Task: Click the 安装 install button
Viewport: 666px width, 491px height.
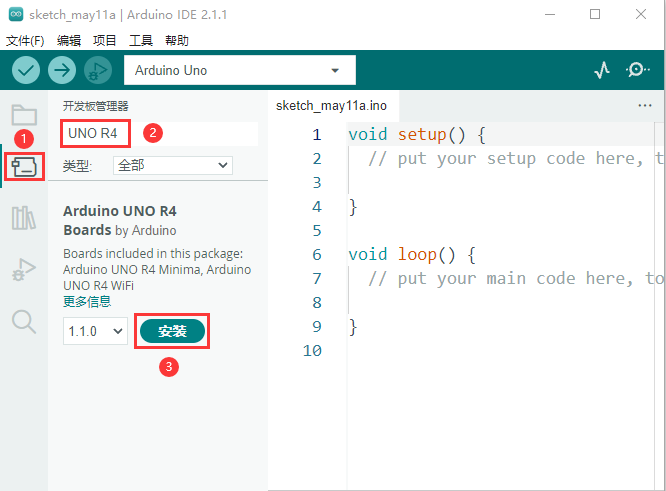Action: click(172, 331)
